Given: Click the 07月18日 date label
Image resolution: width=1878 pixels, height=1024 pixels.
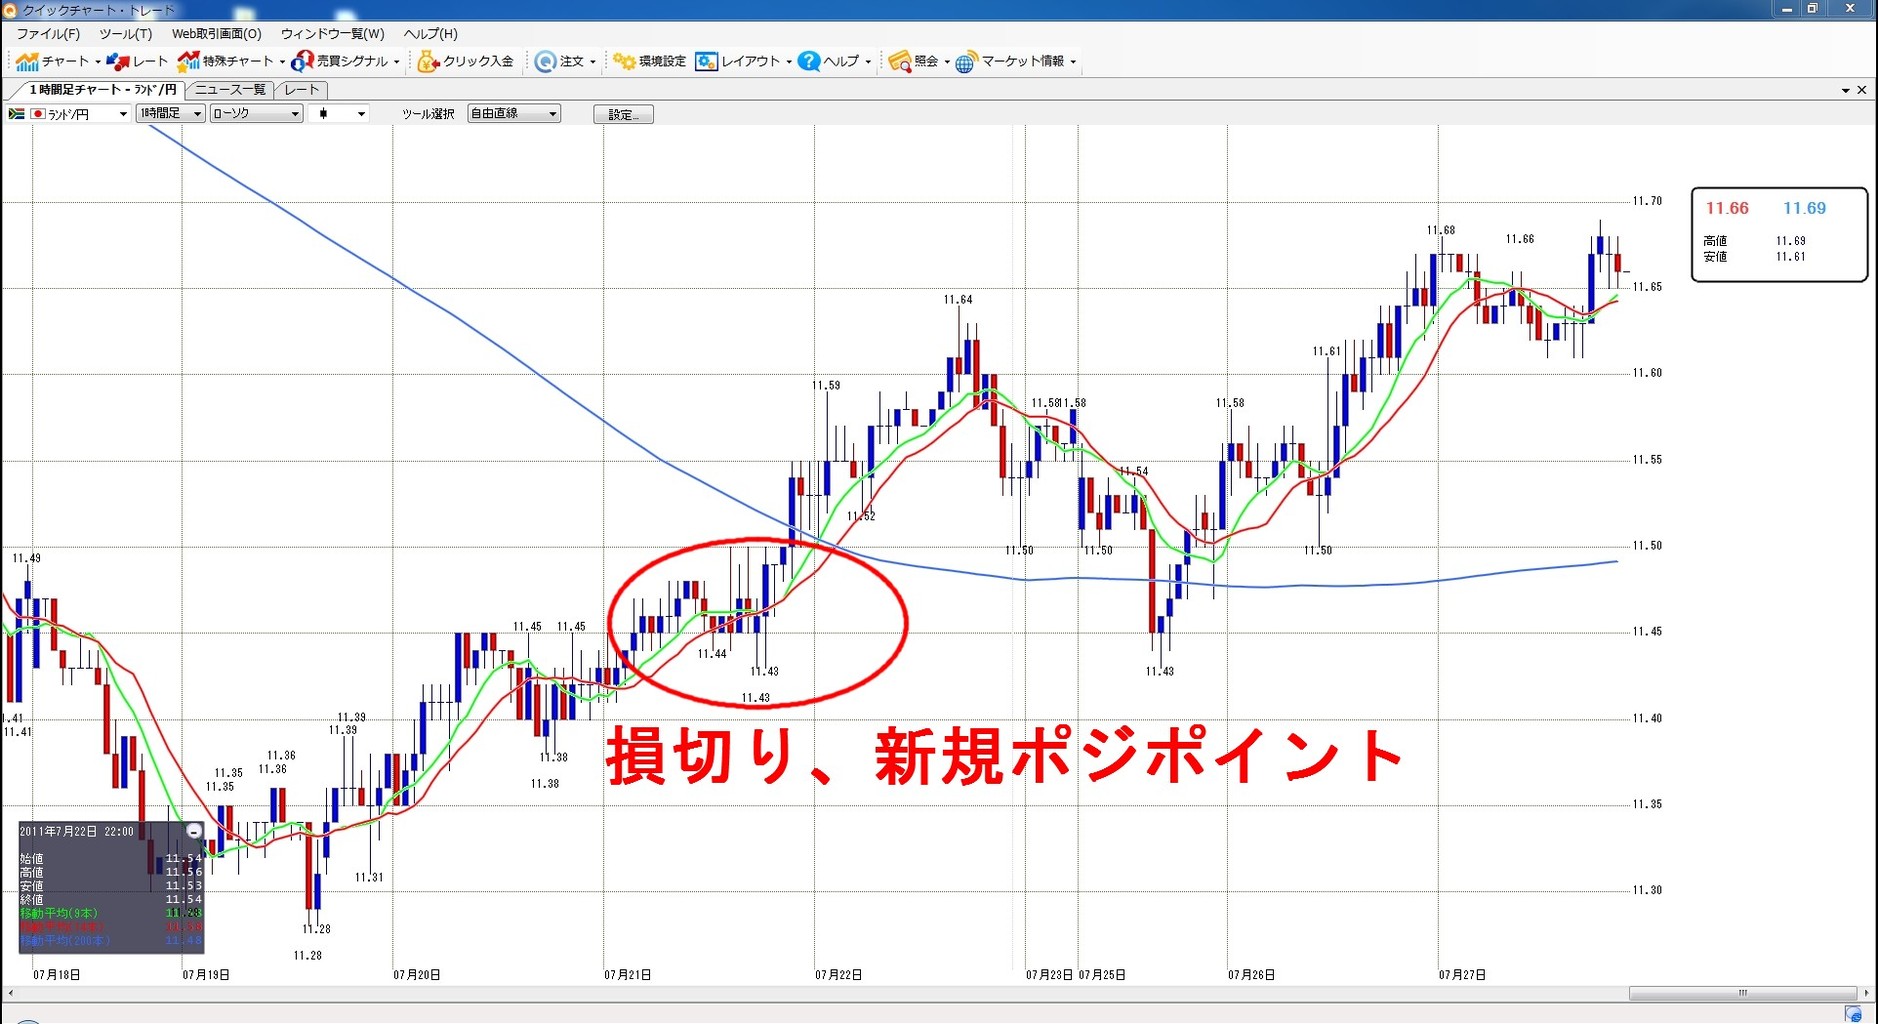Looking at the screenshot, I should pos(57,974).
